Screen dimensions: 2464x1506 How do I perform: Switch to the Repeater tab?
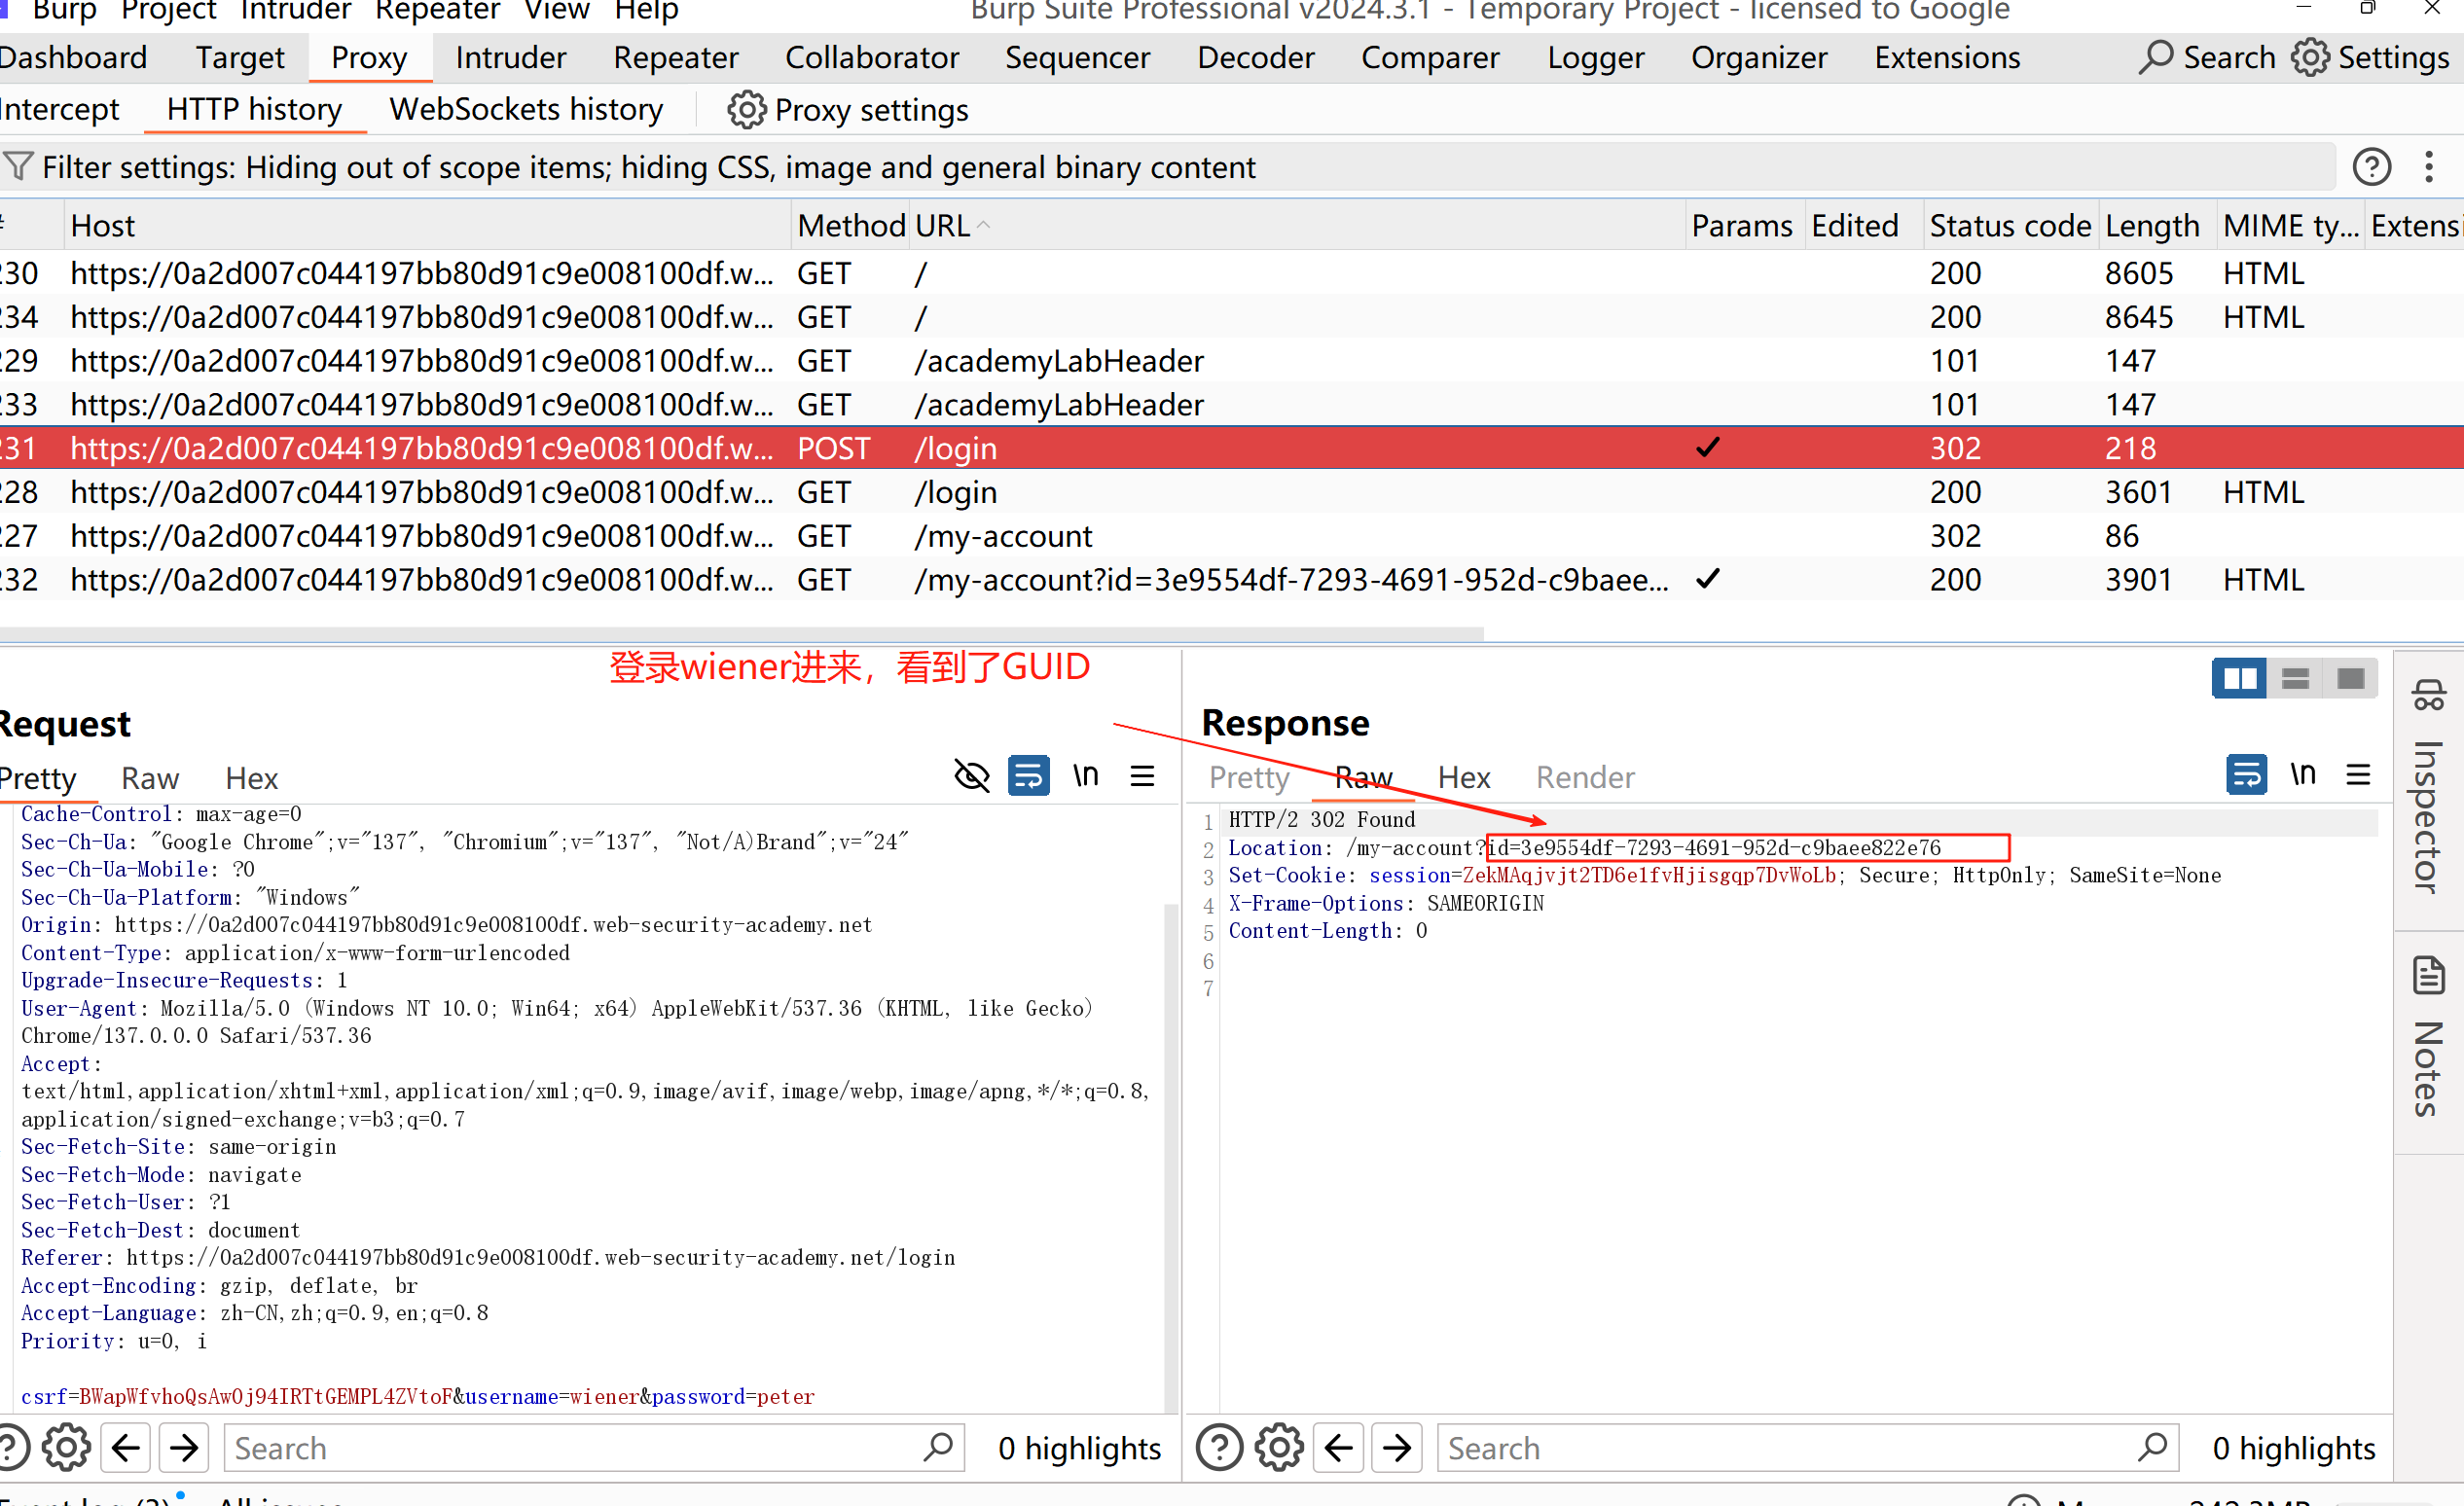pyautogui.click(x=675, y=58)
